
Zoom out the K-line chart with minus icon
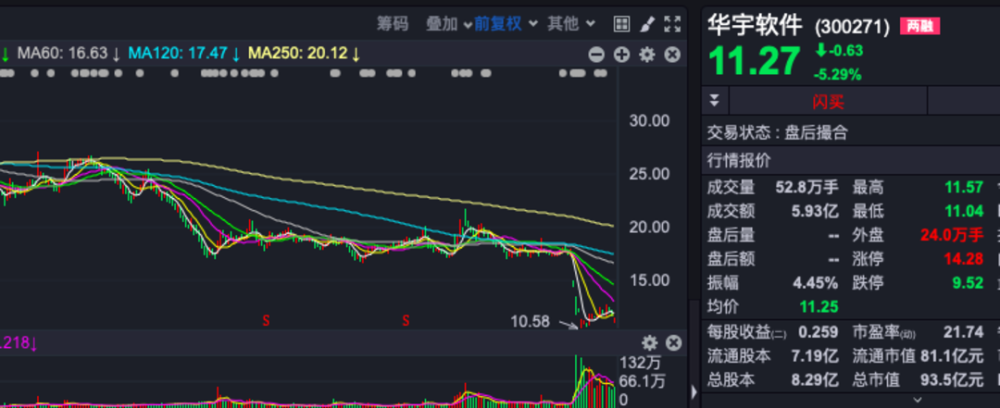click(x=596, y=55)
